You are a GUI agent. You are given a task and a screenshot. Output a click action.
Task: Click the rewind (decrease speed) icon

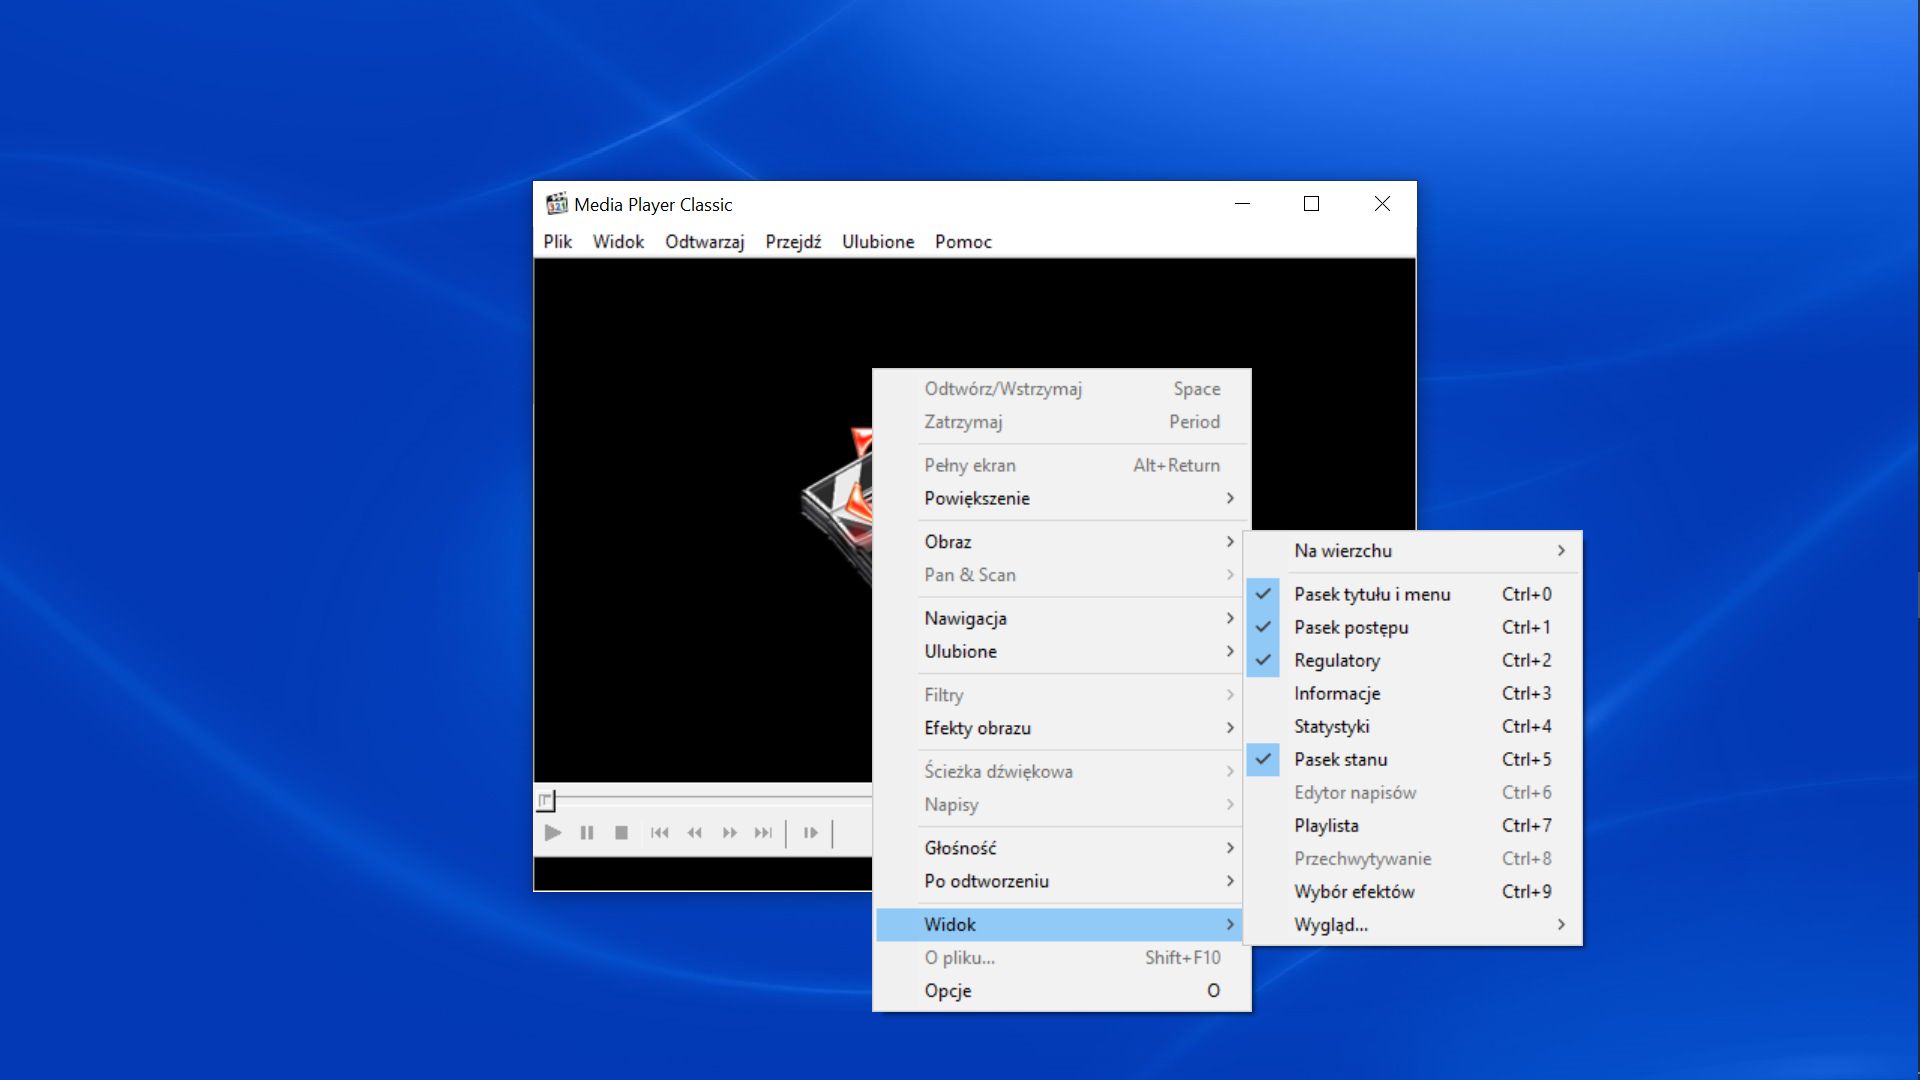(x=695, y=832)
